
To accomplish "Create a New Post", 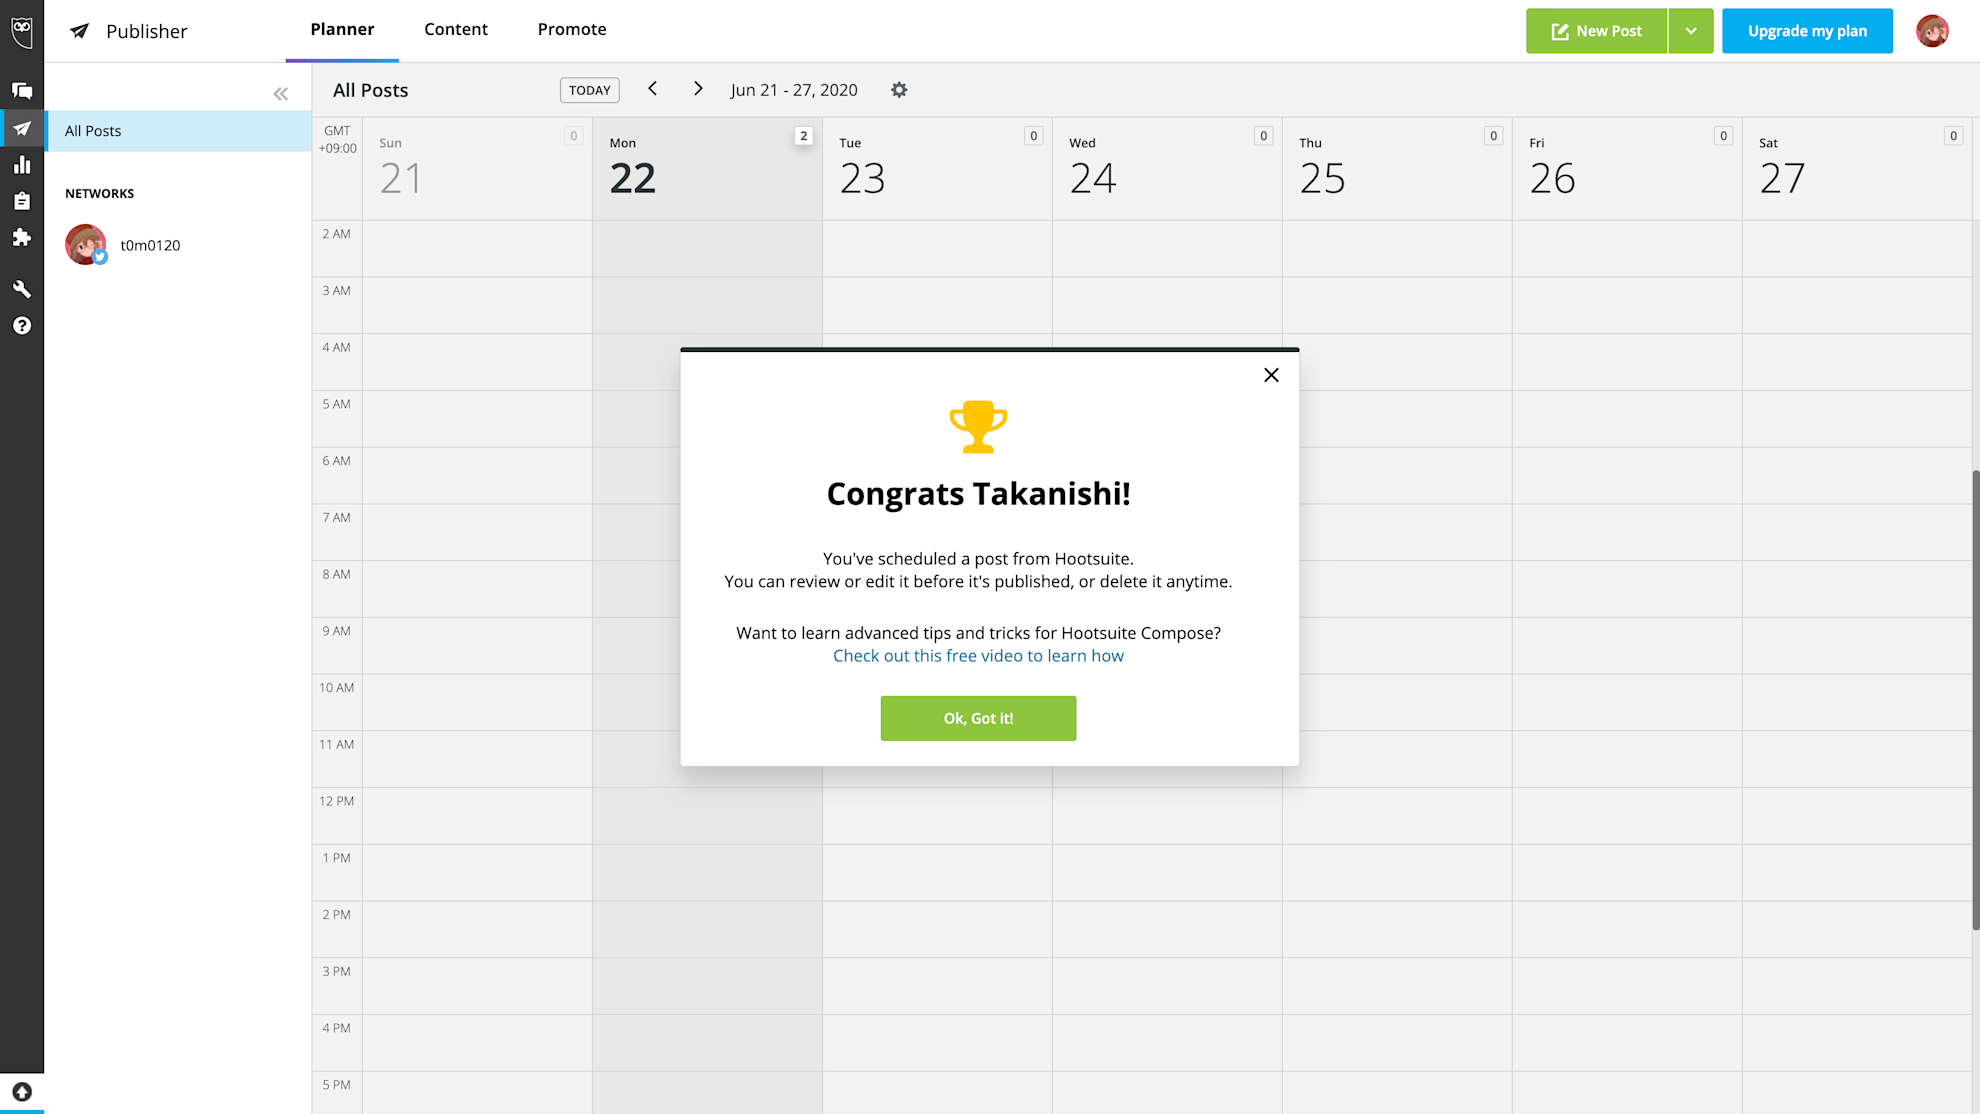I will click(x=1597, y=31).
